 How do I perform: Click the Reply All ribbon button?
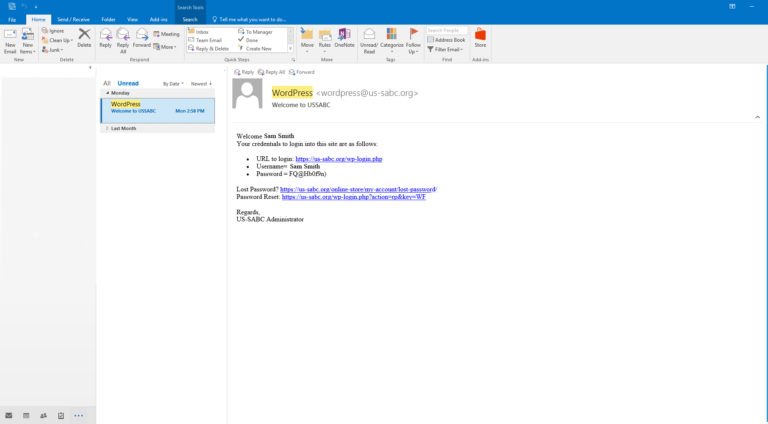(x=123, y=38)
